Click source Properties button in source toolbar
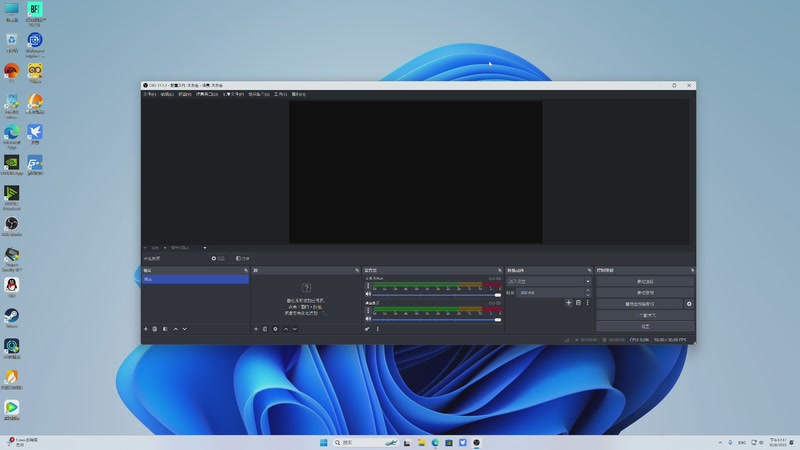 218,259
